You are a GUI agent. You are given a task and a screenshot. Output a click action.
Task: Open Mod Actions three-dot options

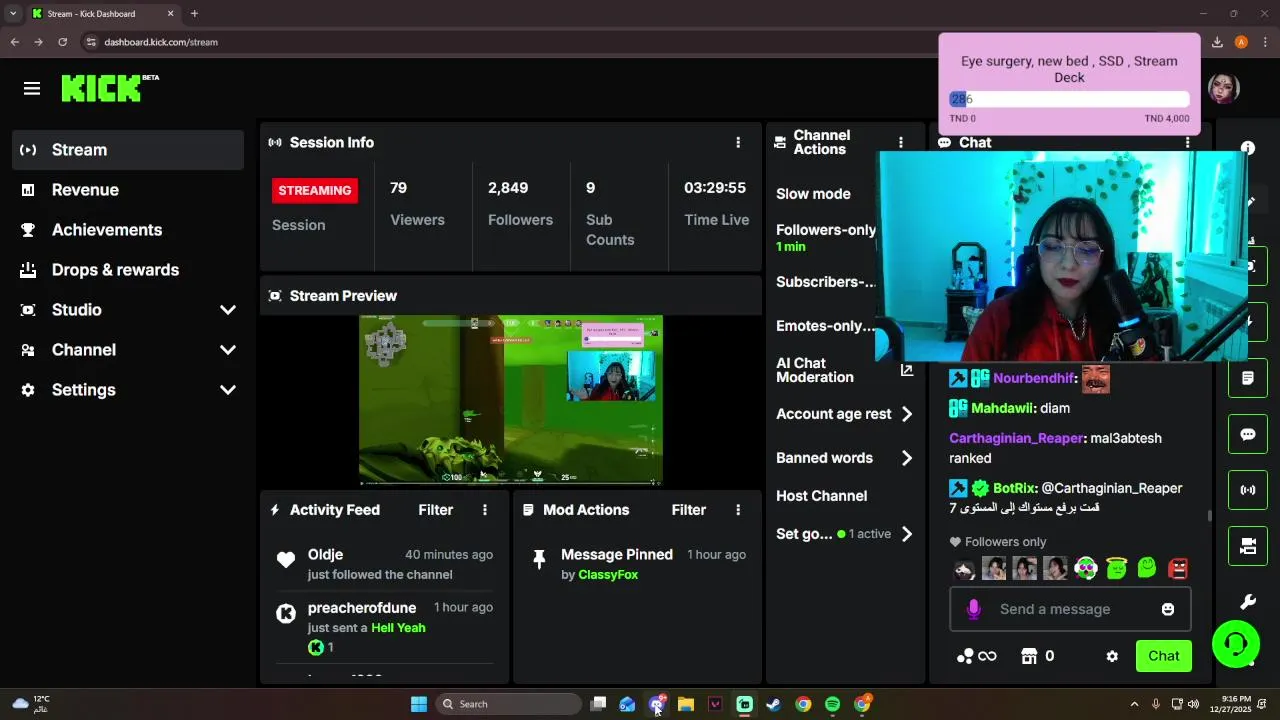click(x=738, y=510)
